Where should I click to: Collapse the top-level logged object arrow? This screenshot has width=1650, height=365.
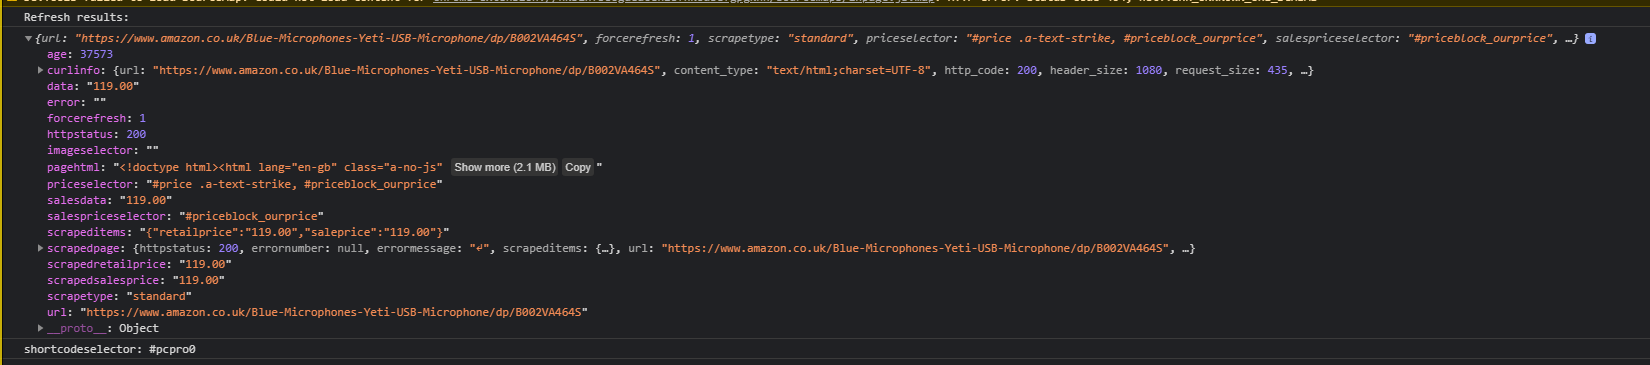point(28,38)
